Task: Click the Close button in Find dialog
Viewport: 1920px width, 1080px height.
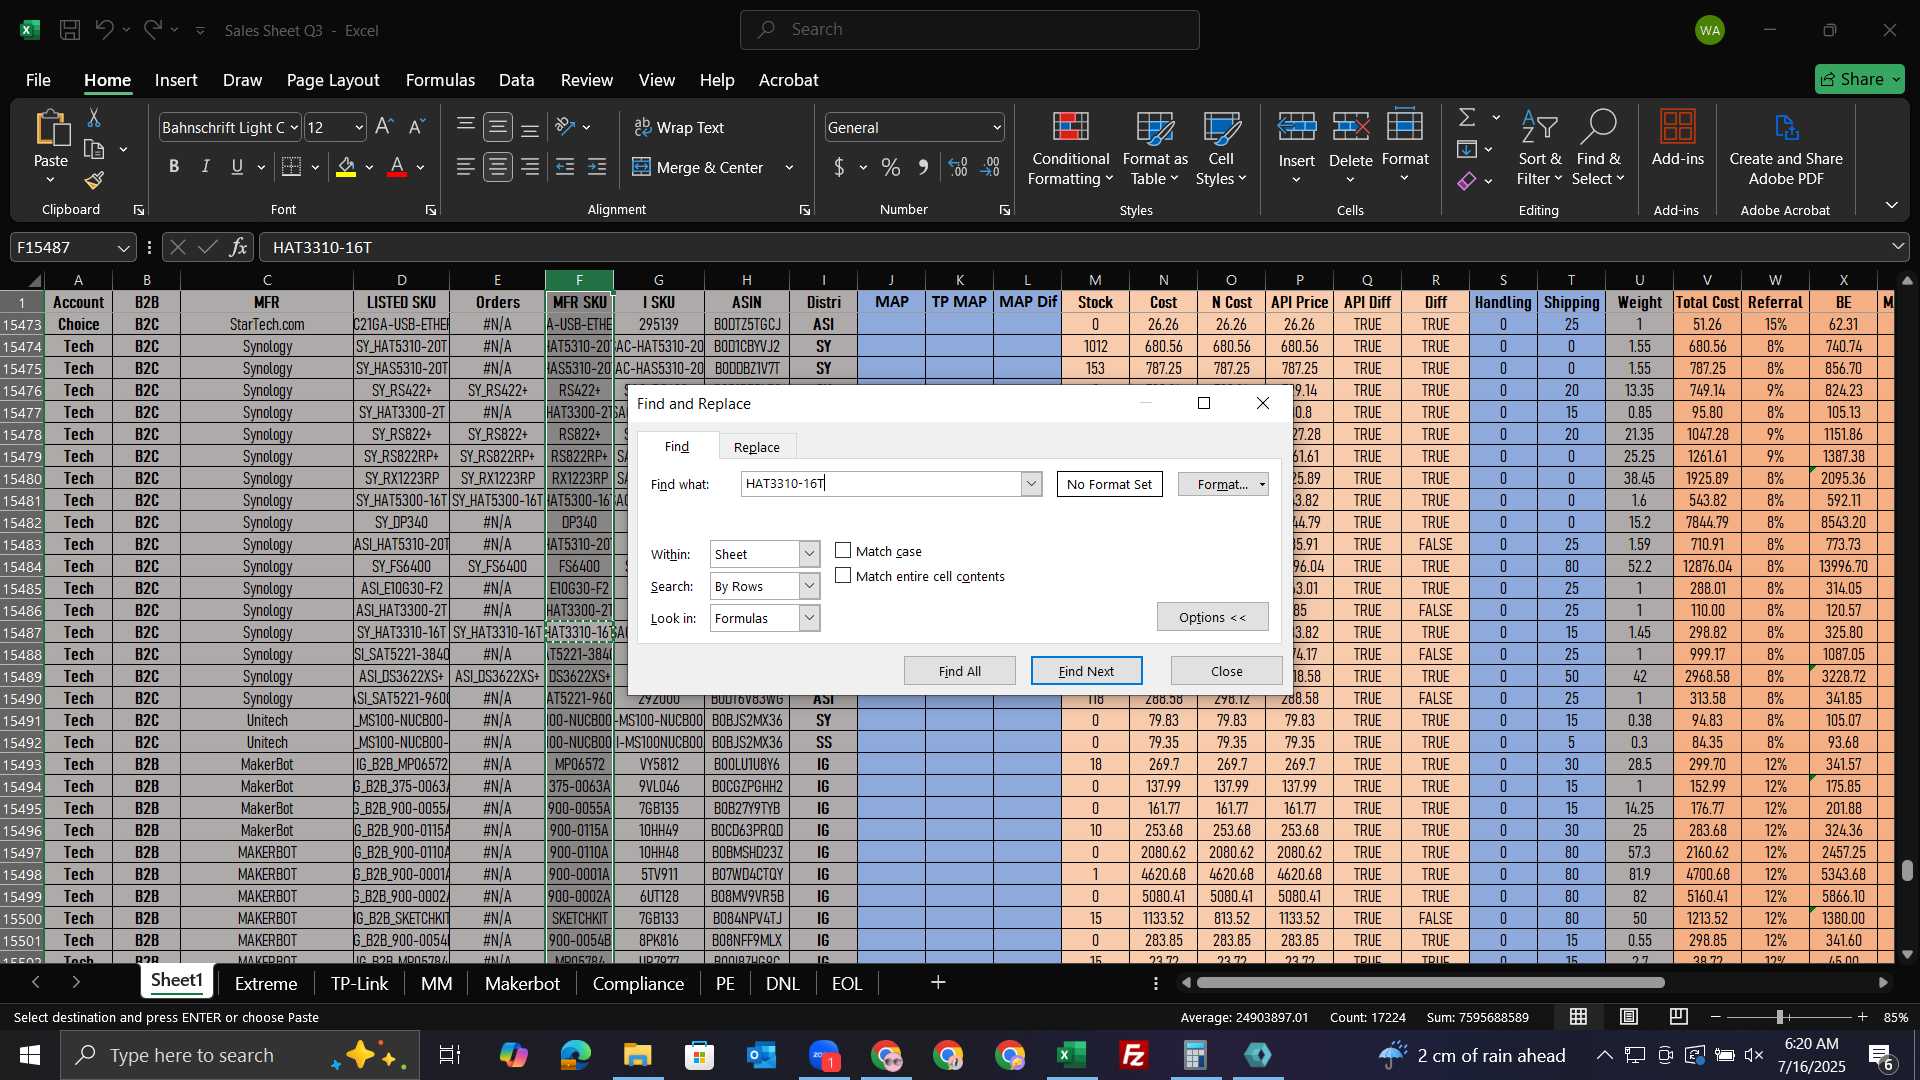Action: coord(1226,671)
